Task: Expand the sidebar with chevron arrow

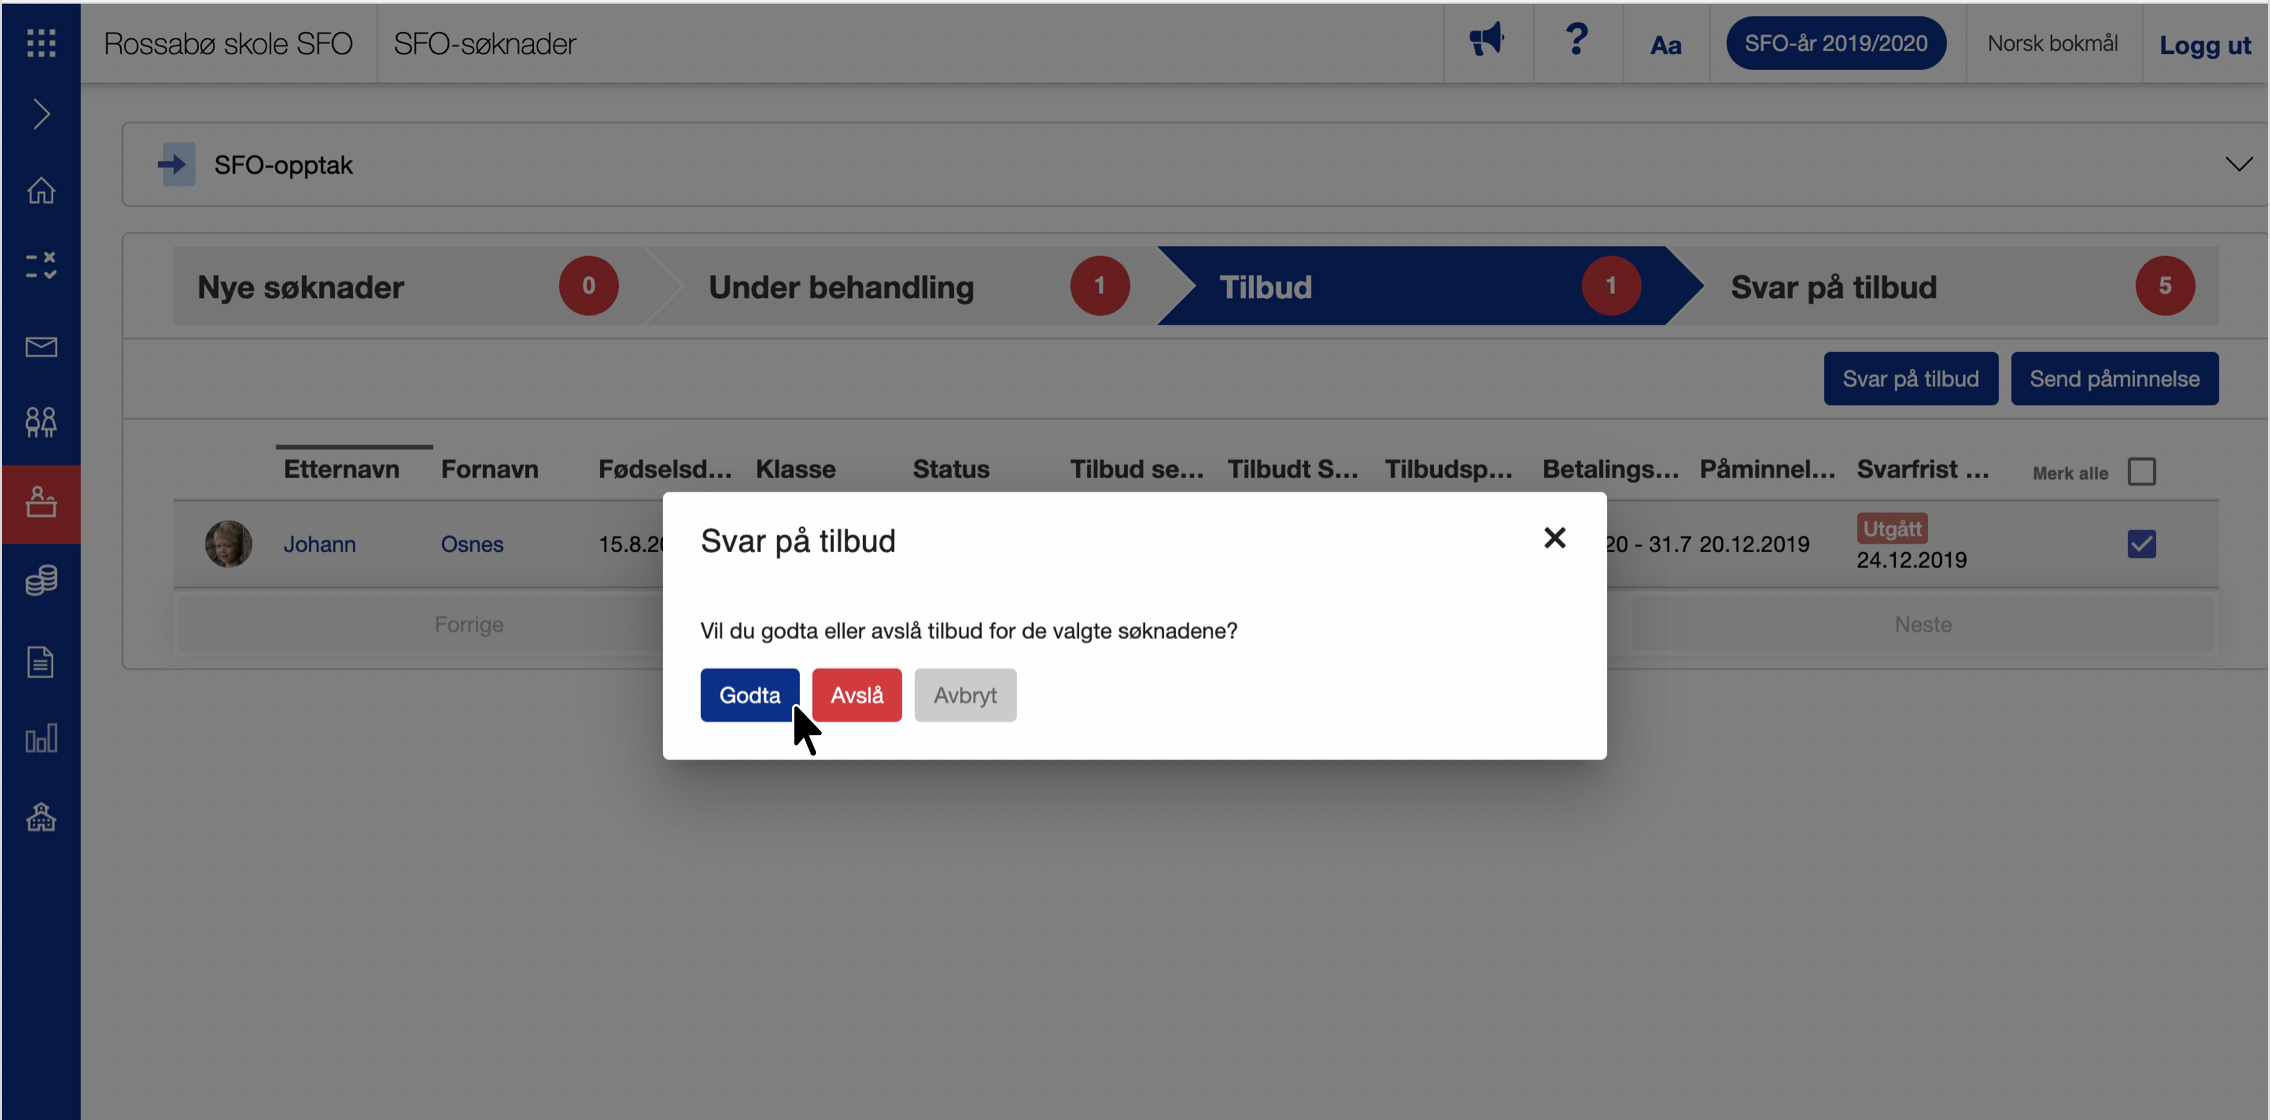Action: point(41,114)
